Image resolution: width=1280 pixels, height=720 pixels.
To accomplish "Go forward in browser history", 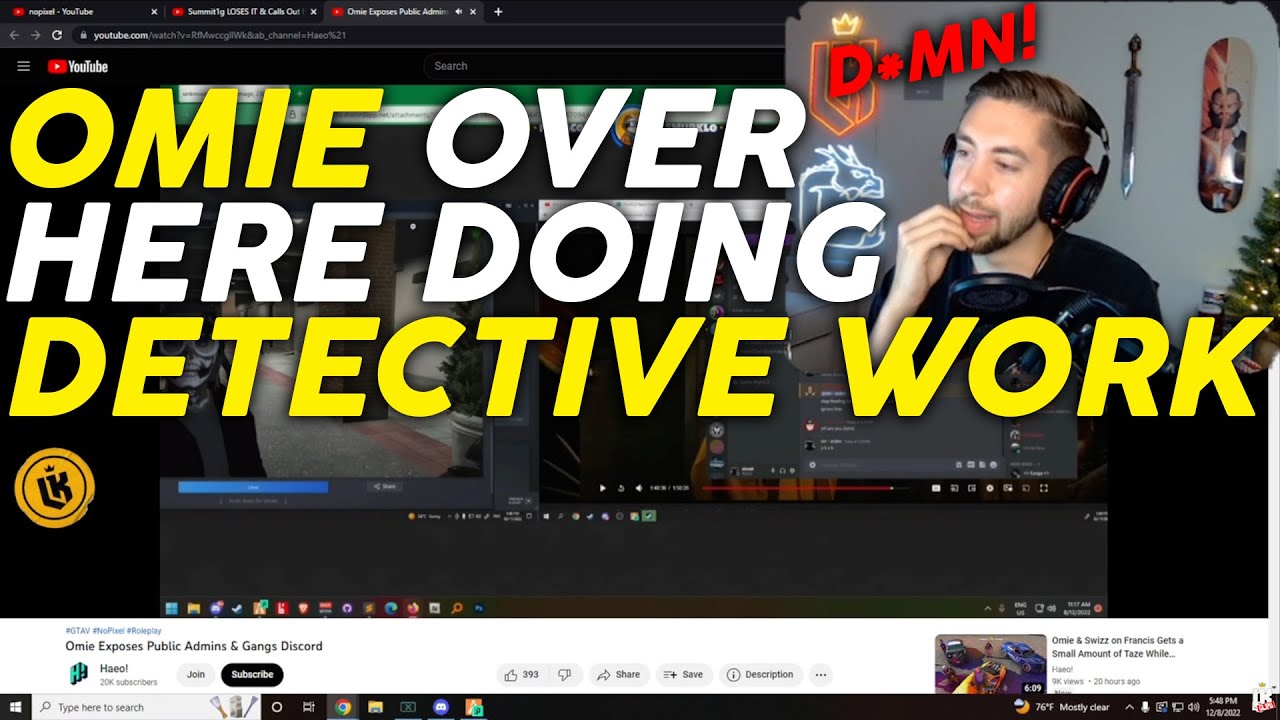I will [35, 35].
